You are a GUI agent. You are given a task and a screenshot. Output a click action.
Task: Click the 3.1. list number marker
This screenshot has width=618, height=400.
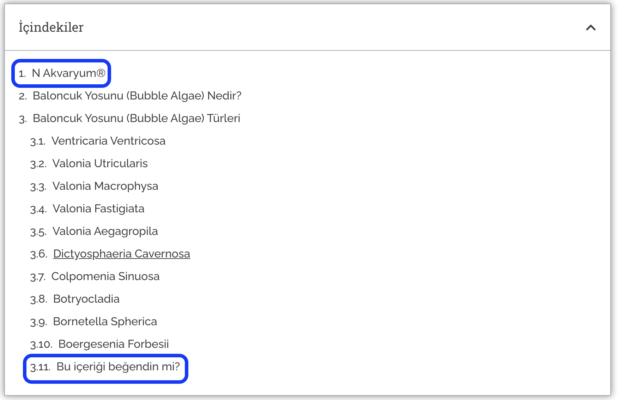pos(38,141)
